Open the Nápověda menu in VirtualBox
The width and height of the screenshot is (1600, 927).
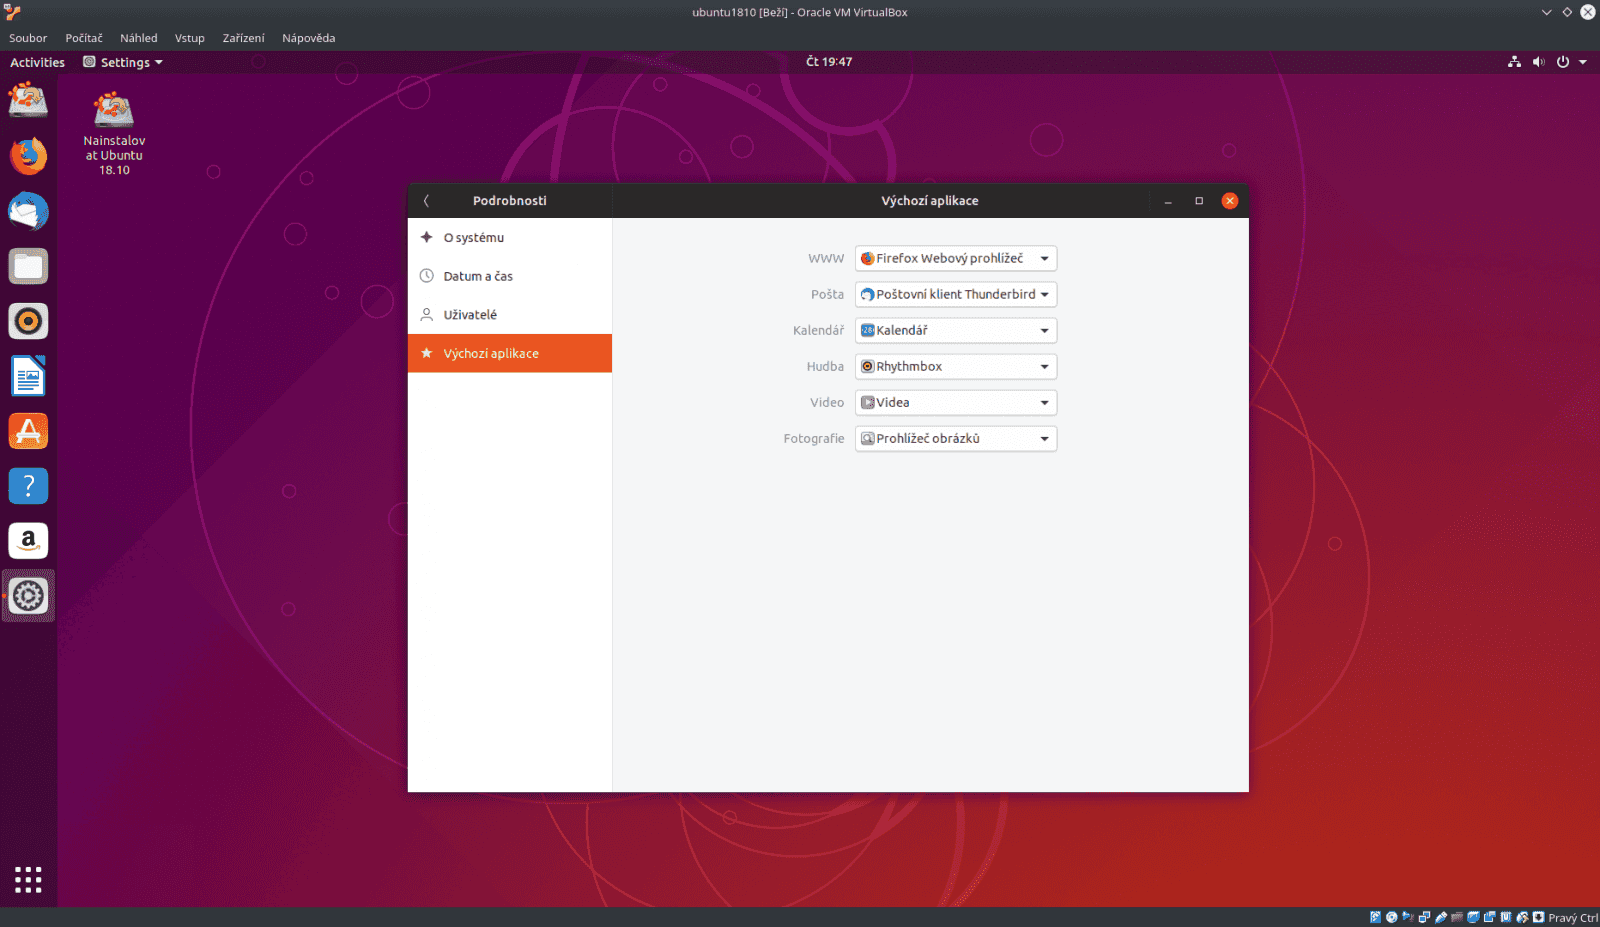pos(307,38)
